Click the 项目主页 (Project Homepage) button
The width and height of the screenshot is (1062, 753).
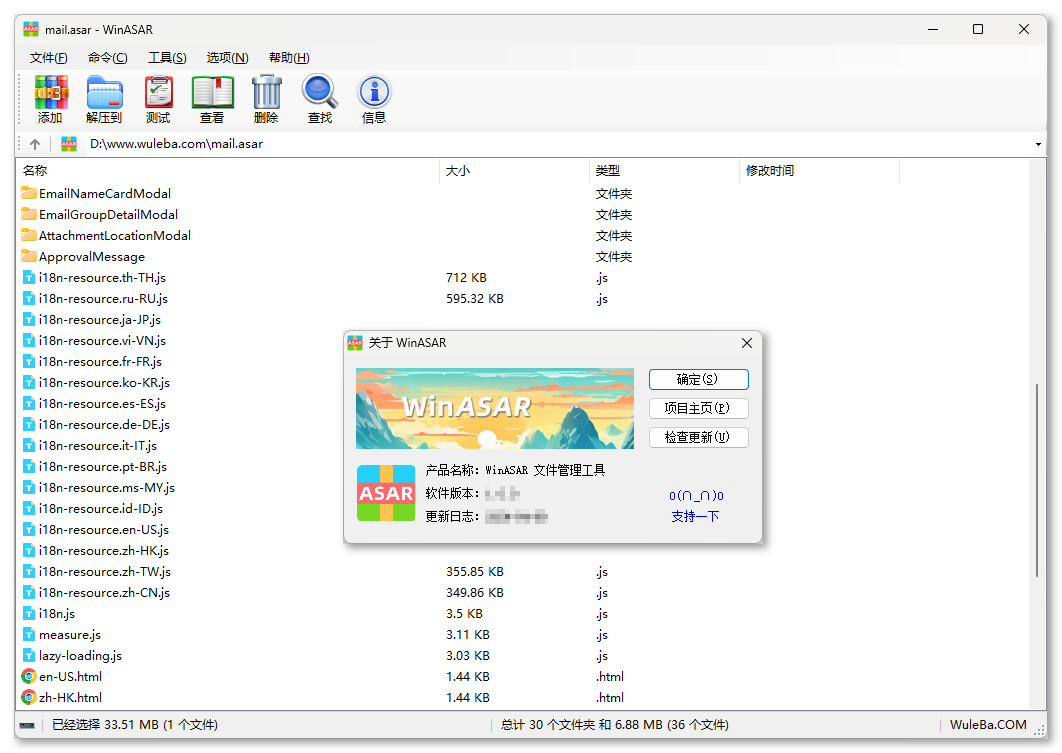[x=698, y=408]
